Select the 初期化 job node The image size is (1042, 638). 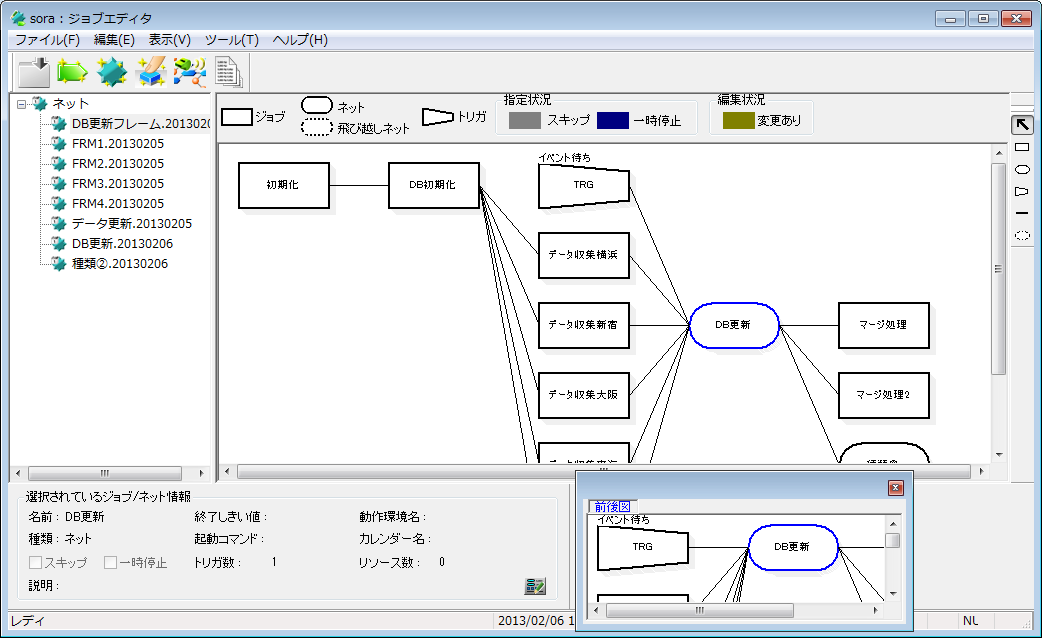click(284, 185)
